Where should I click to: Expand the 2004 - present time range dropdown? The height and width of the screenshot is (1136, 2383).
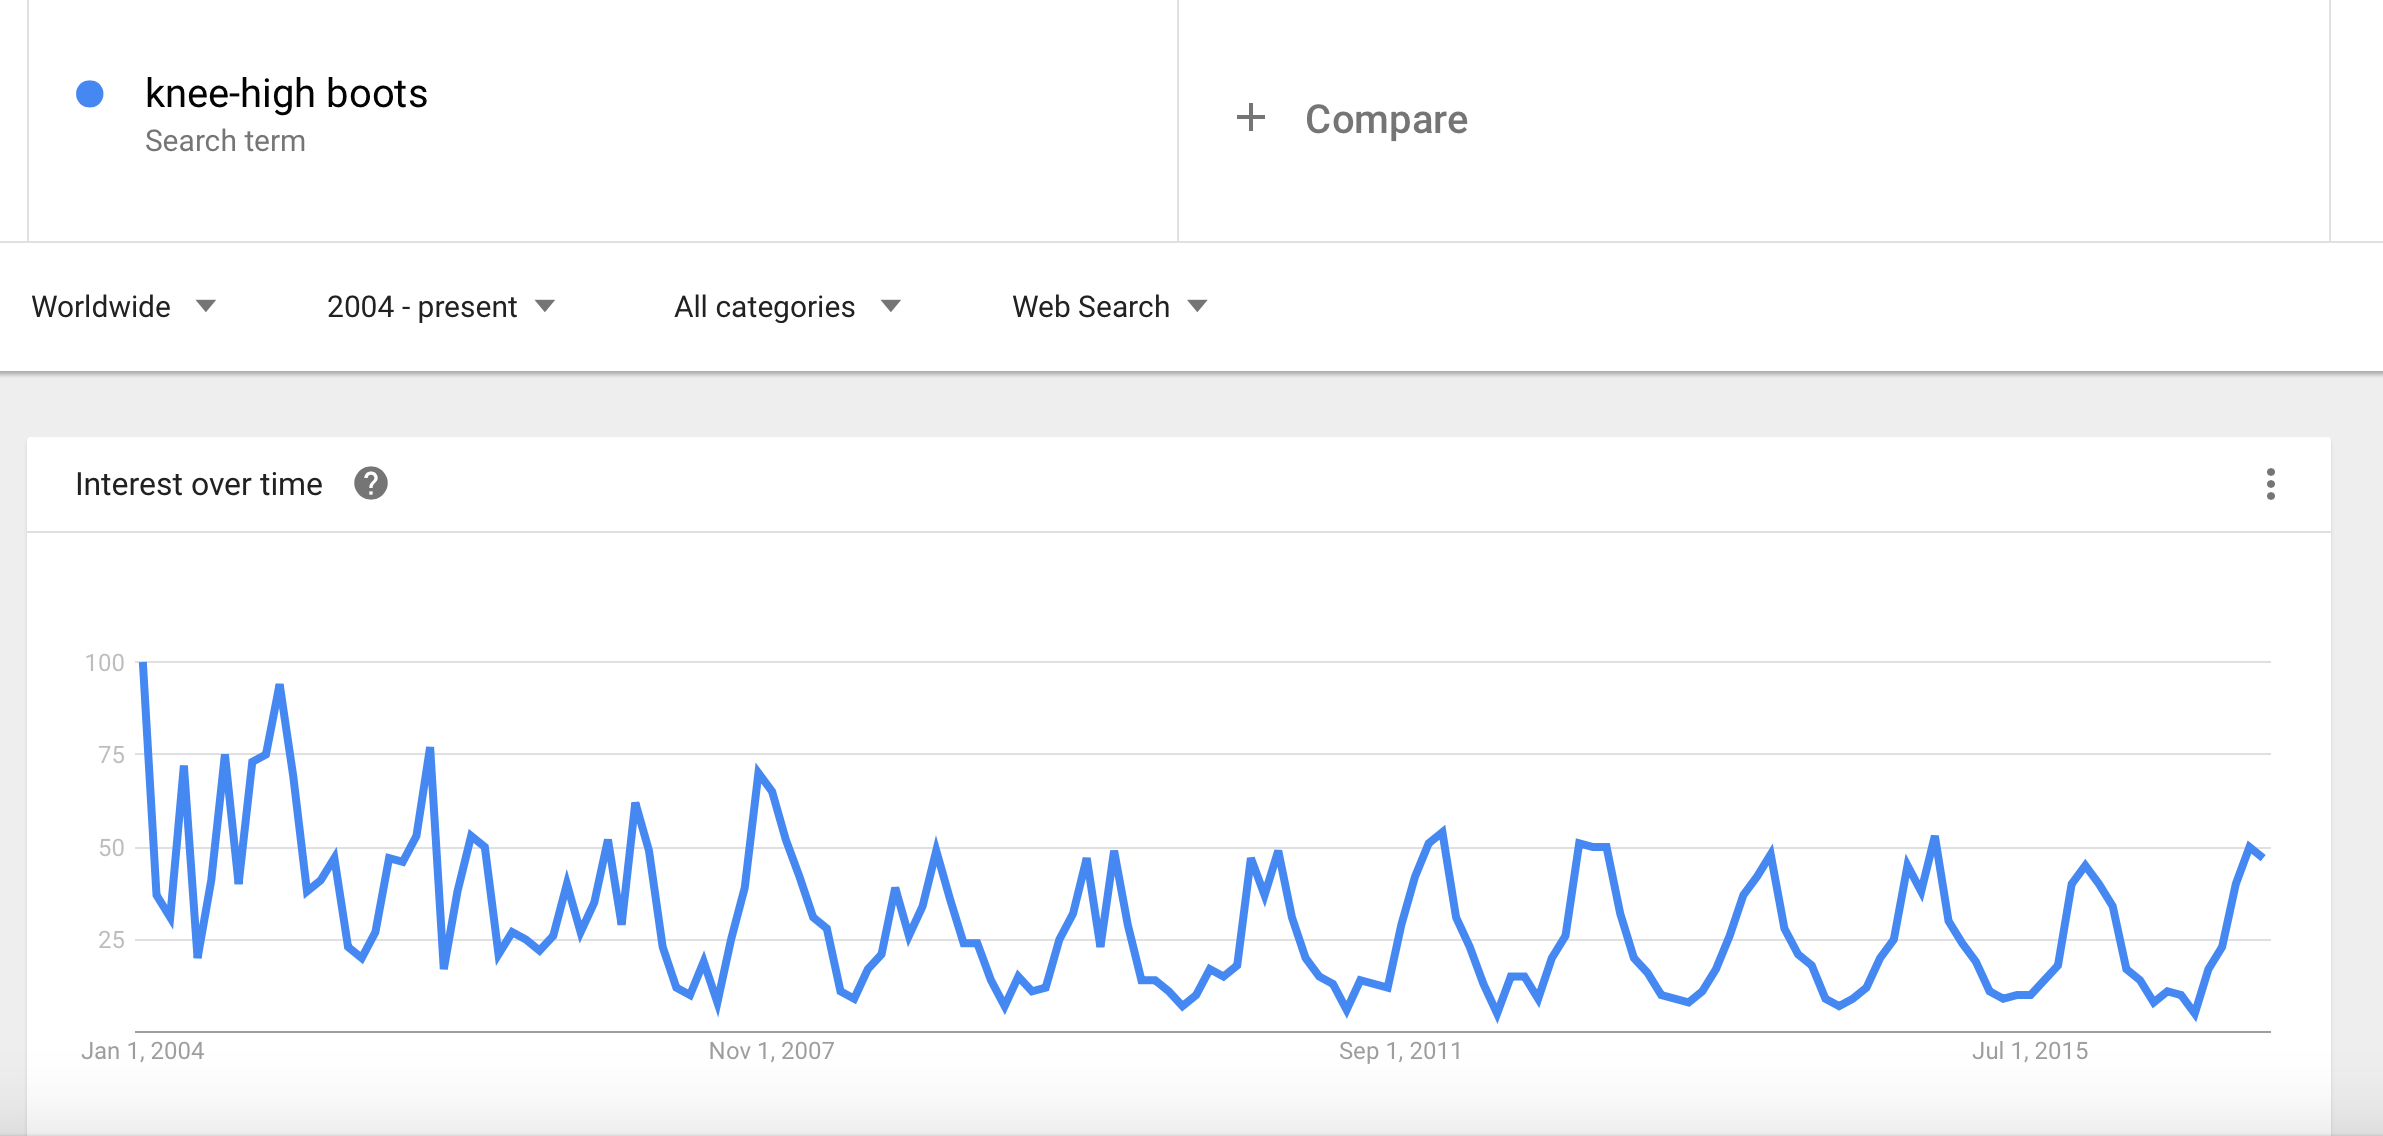tap(440, 306)
